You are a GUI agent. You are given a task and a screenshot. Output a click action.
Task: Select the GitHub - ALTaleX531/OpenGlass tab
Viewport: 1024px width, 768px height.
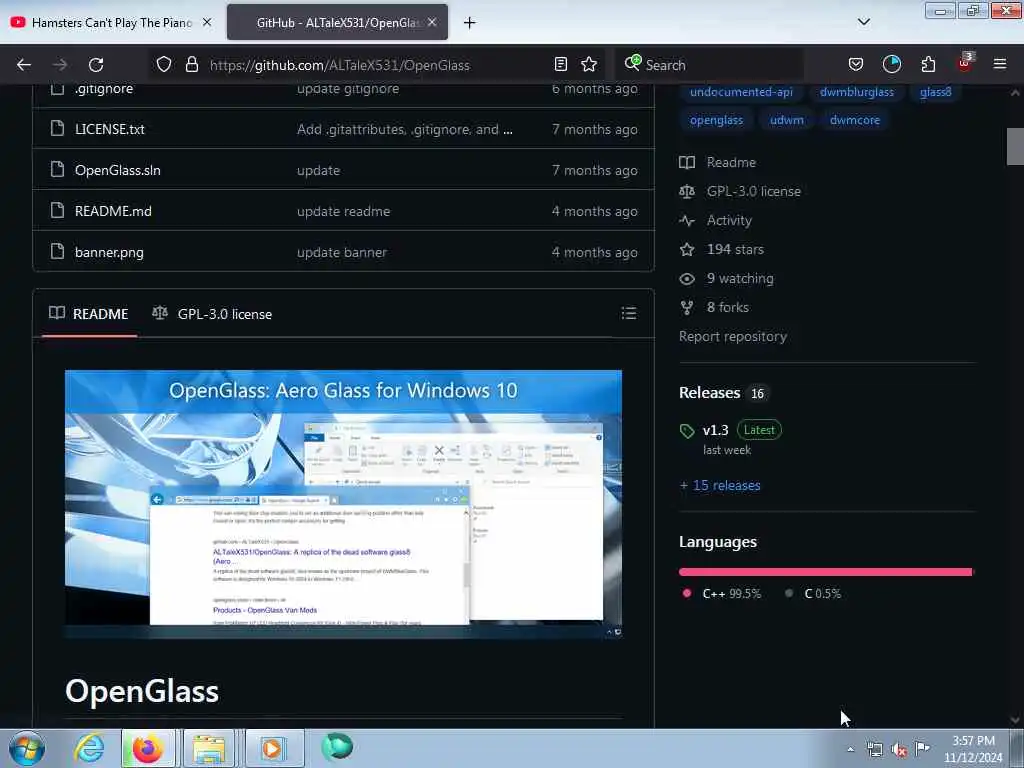(x=337, y=22)
